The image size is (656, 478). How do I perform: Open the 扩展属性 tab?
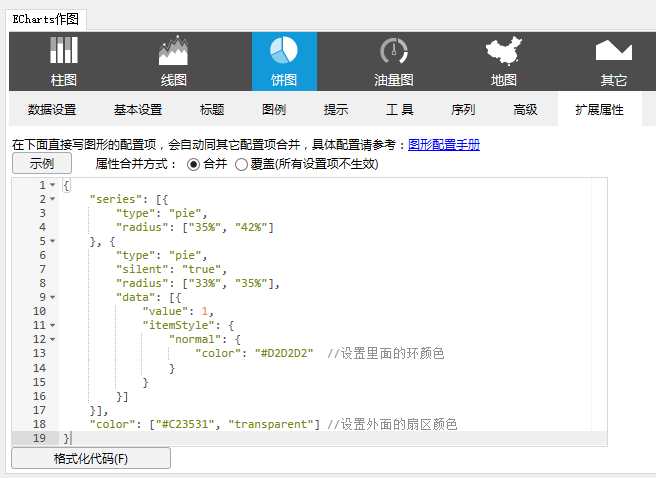point(600,110)
